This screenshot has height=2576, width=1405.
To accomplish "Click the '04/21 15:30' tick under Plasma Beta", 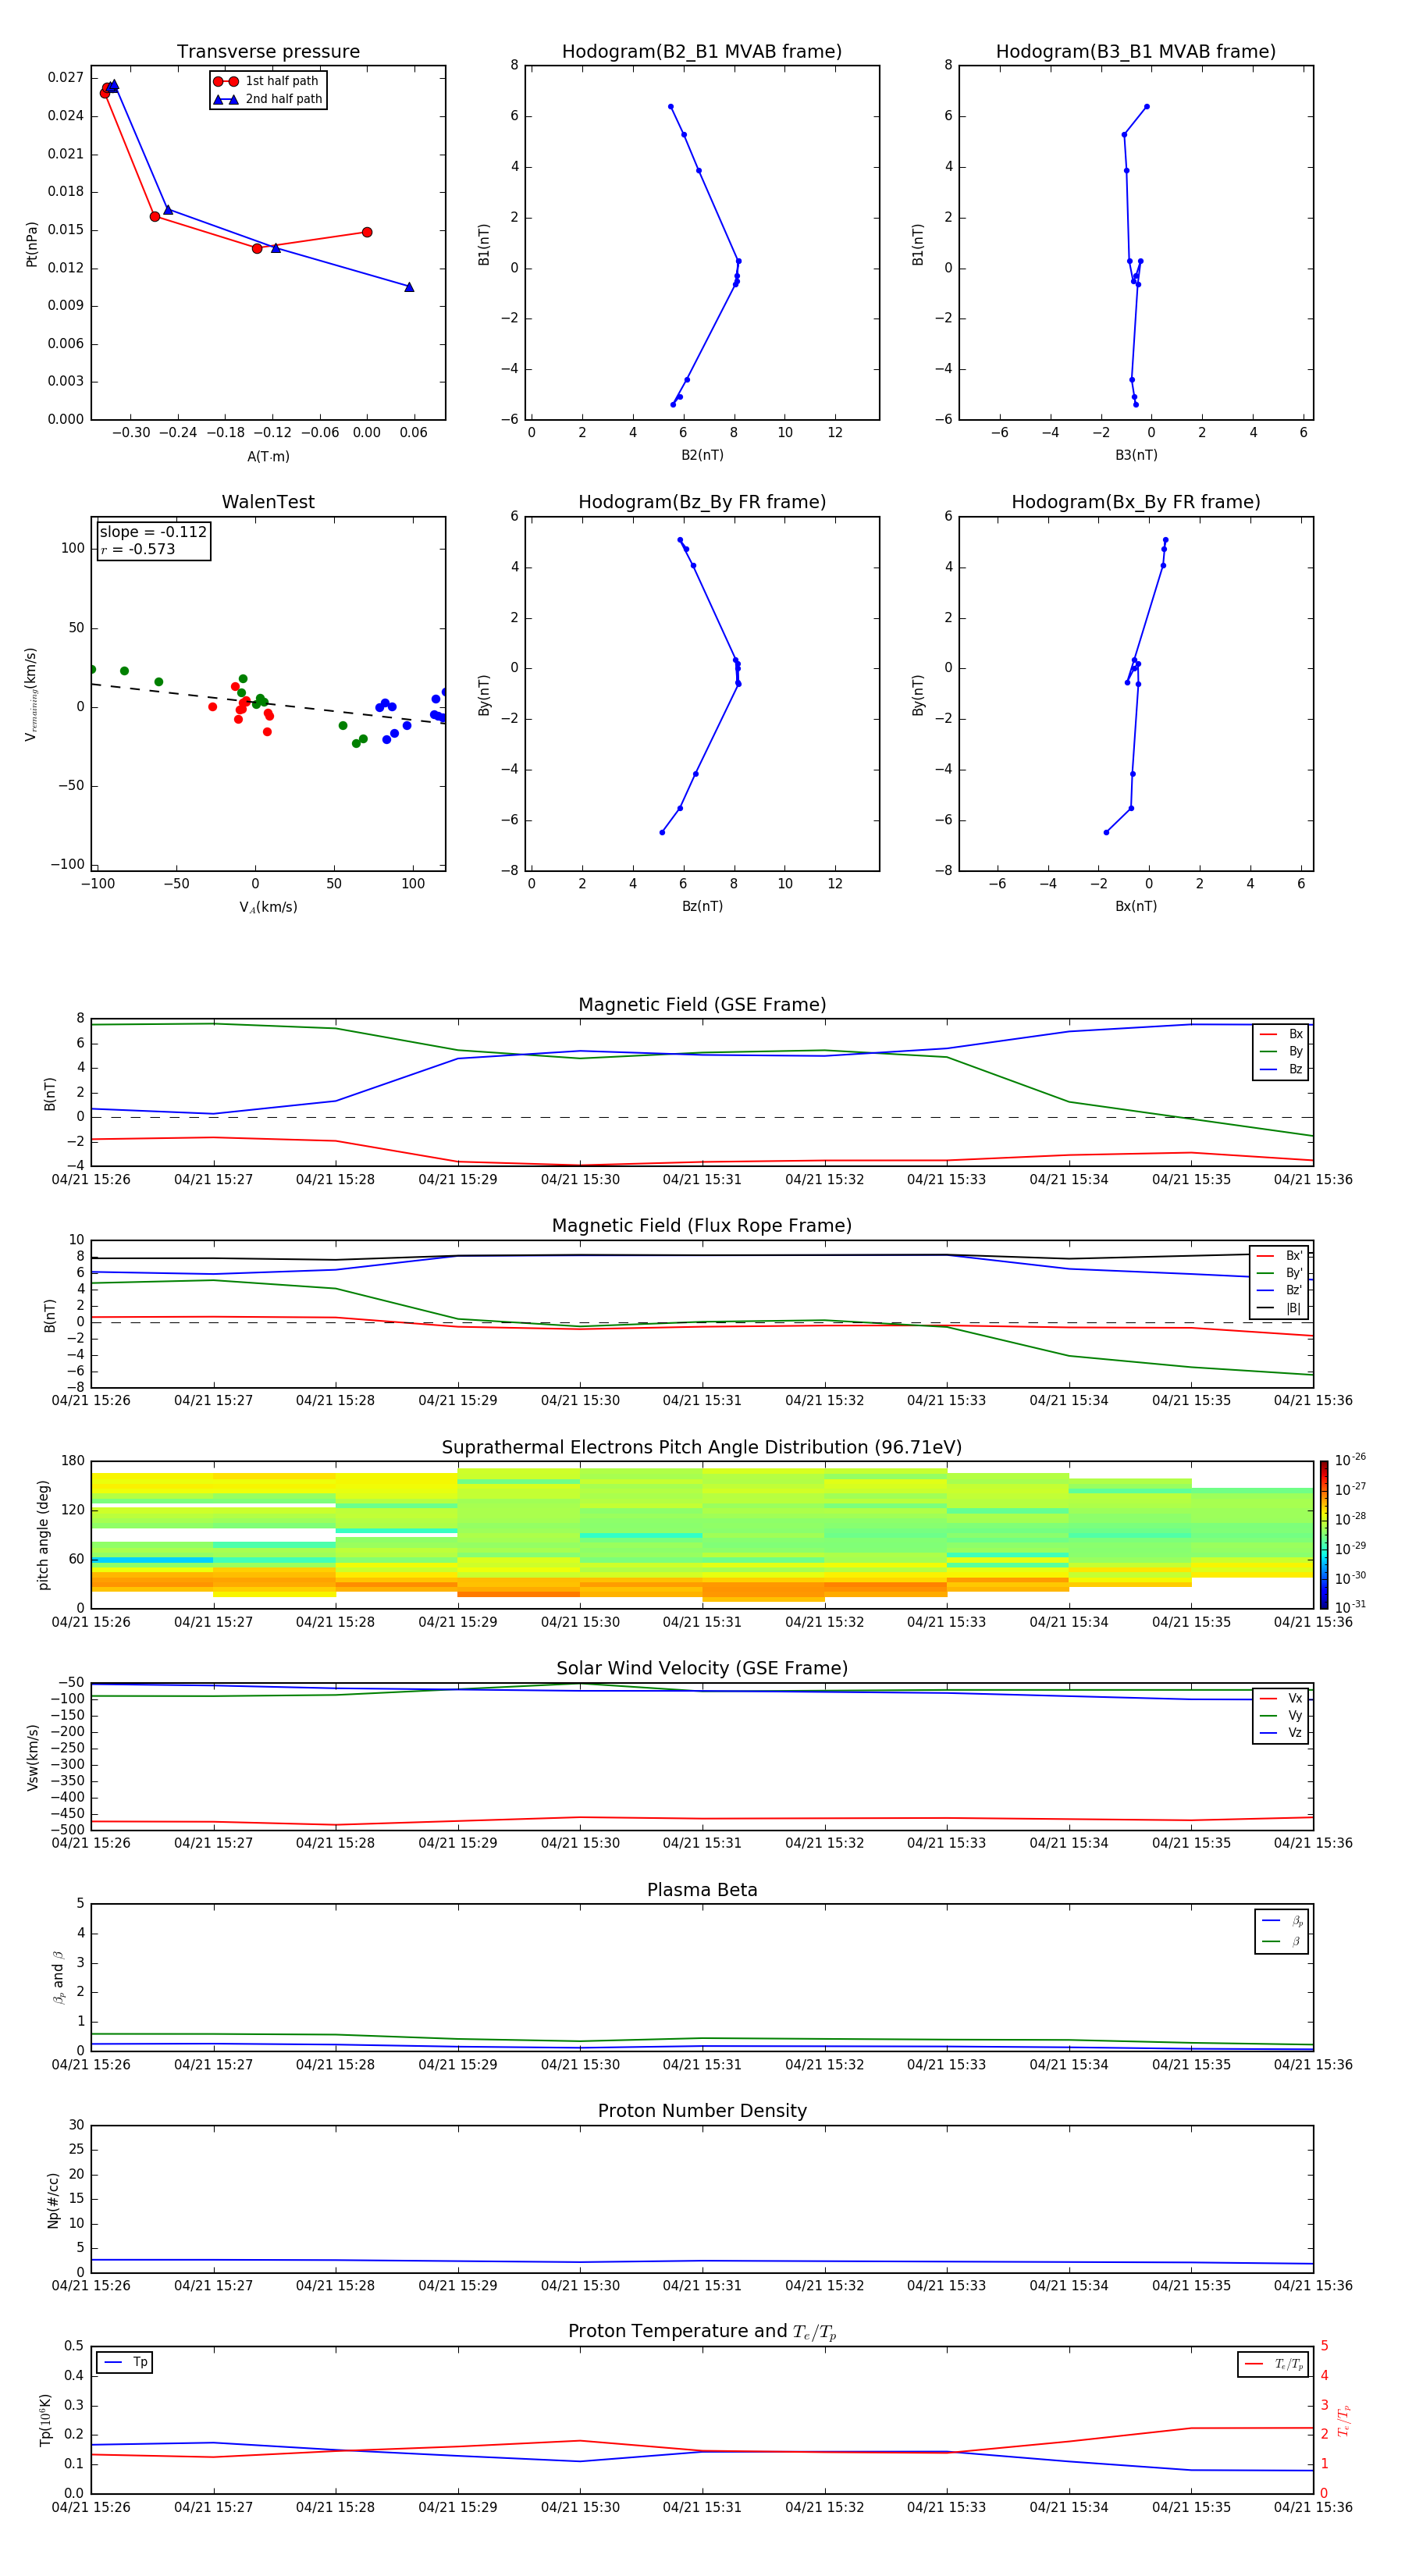I will tap(580, 2064).
